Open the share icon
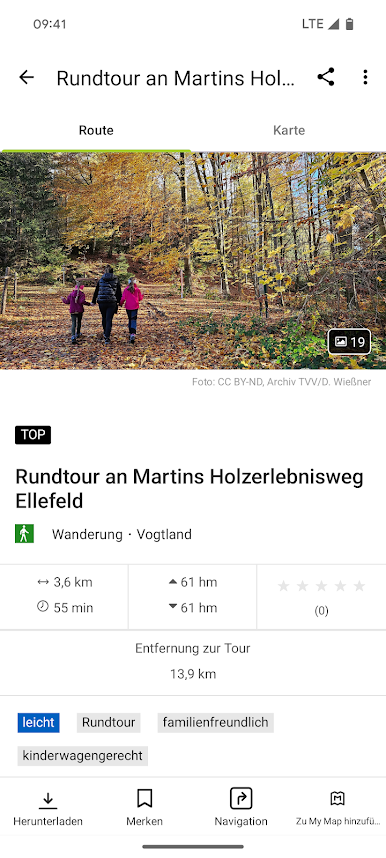Image resolution: width=386 pixels, height=858 pixels. pyautogui.click(x=326, y=77)
